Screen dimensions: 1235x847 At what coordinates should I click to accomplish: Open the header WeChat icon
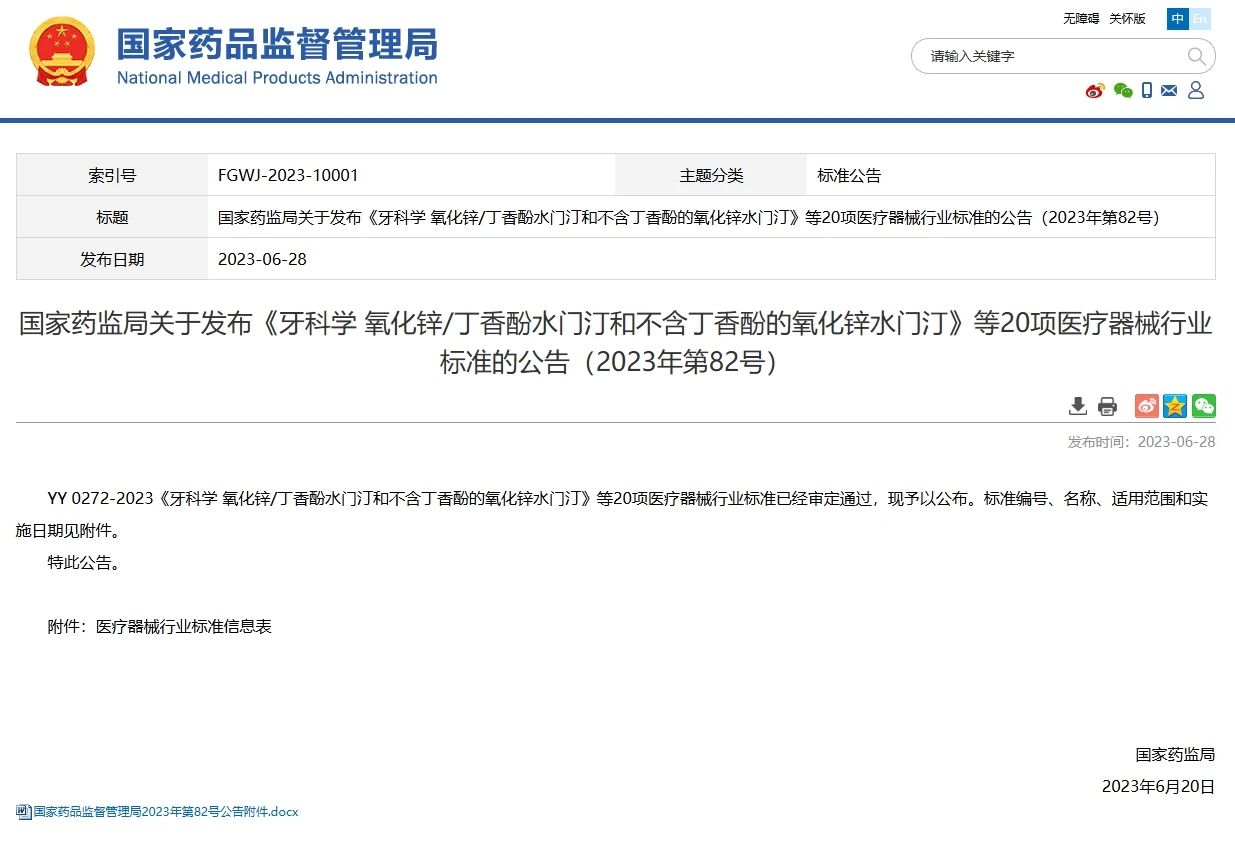pyautogui.click(x=1123, y=91)
